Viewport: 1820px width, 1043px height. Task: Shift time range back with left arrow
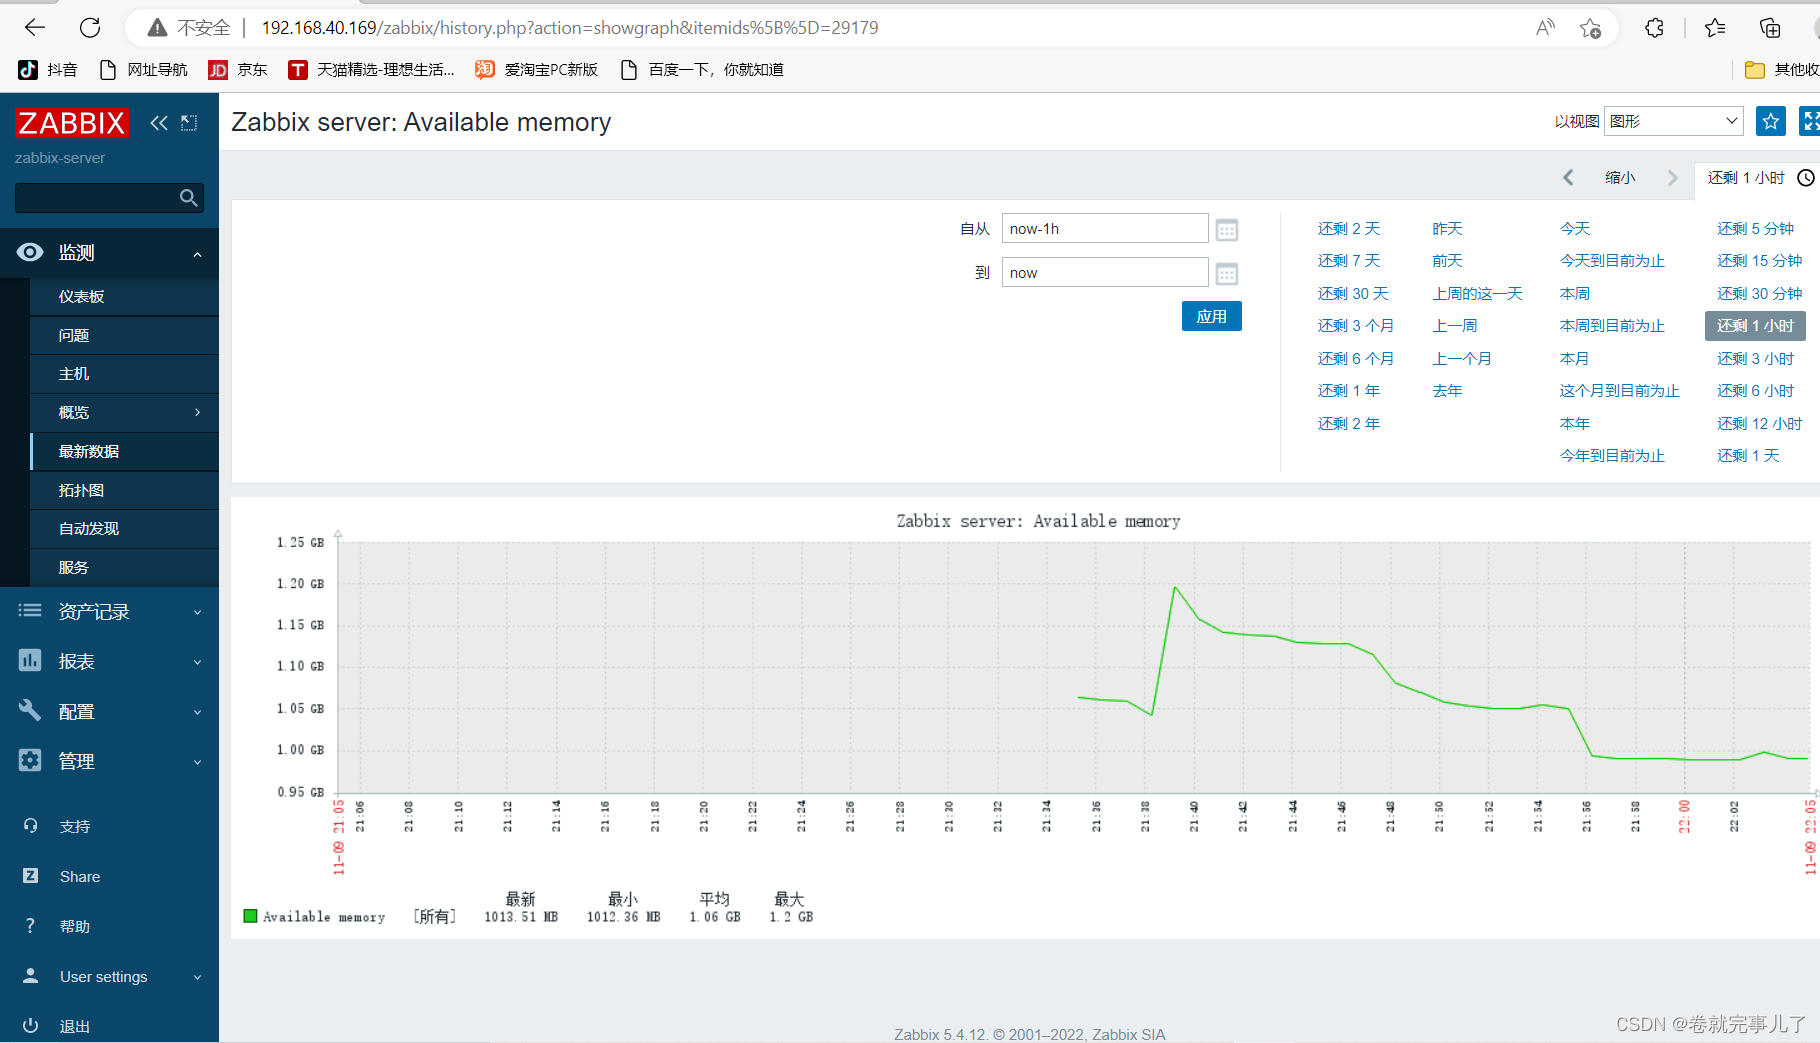tap(1568, 178)
